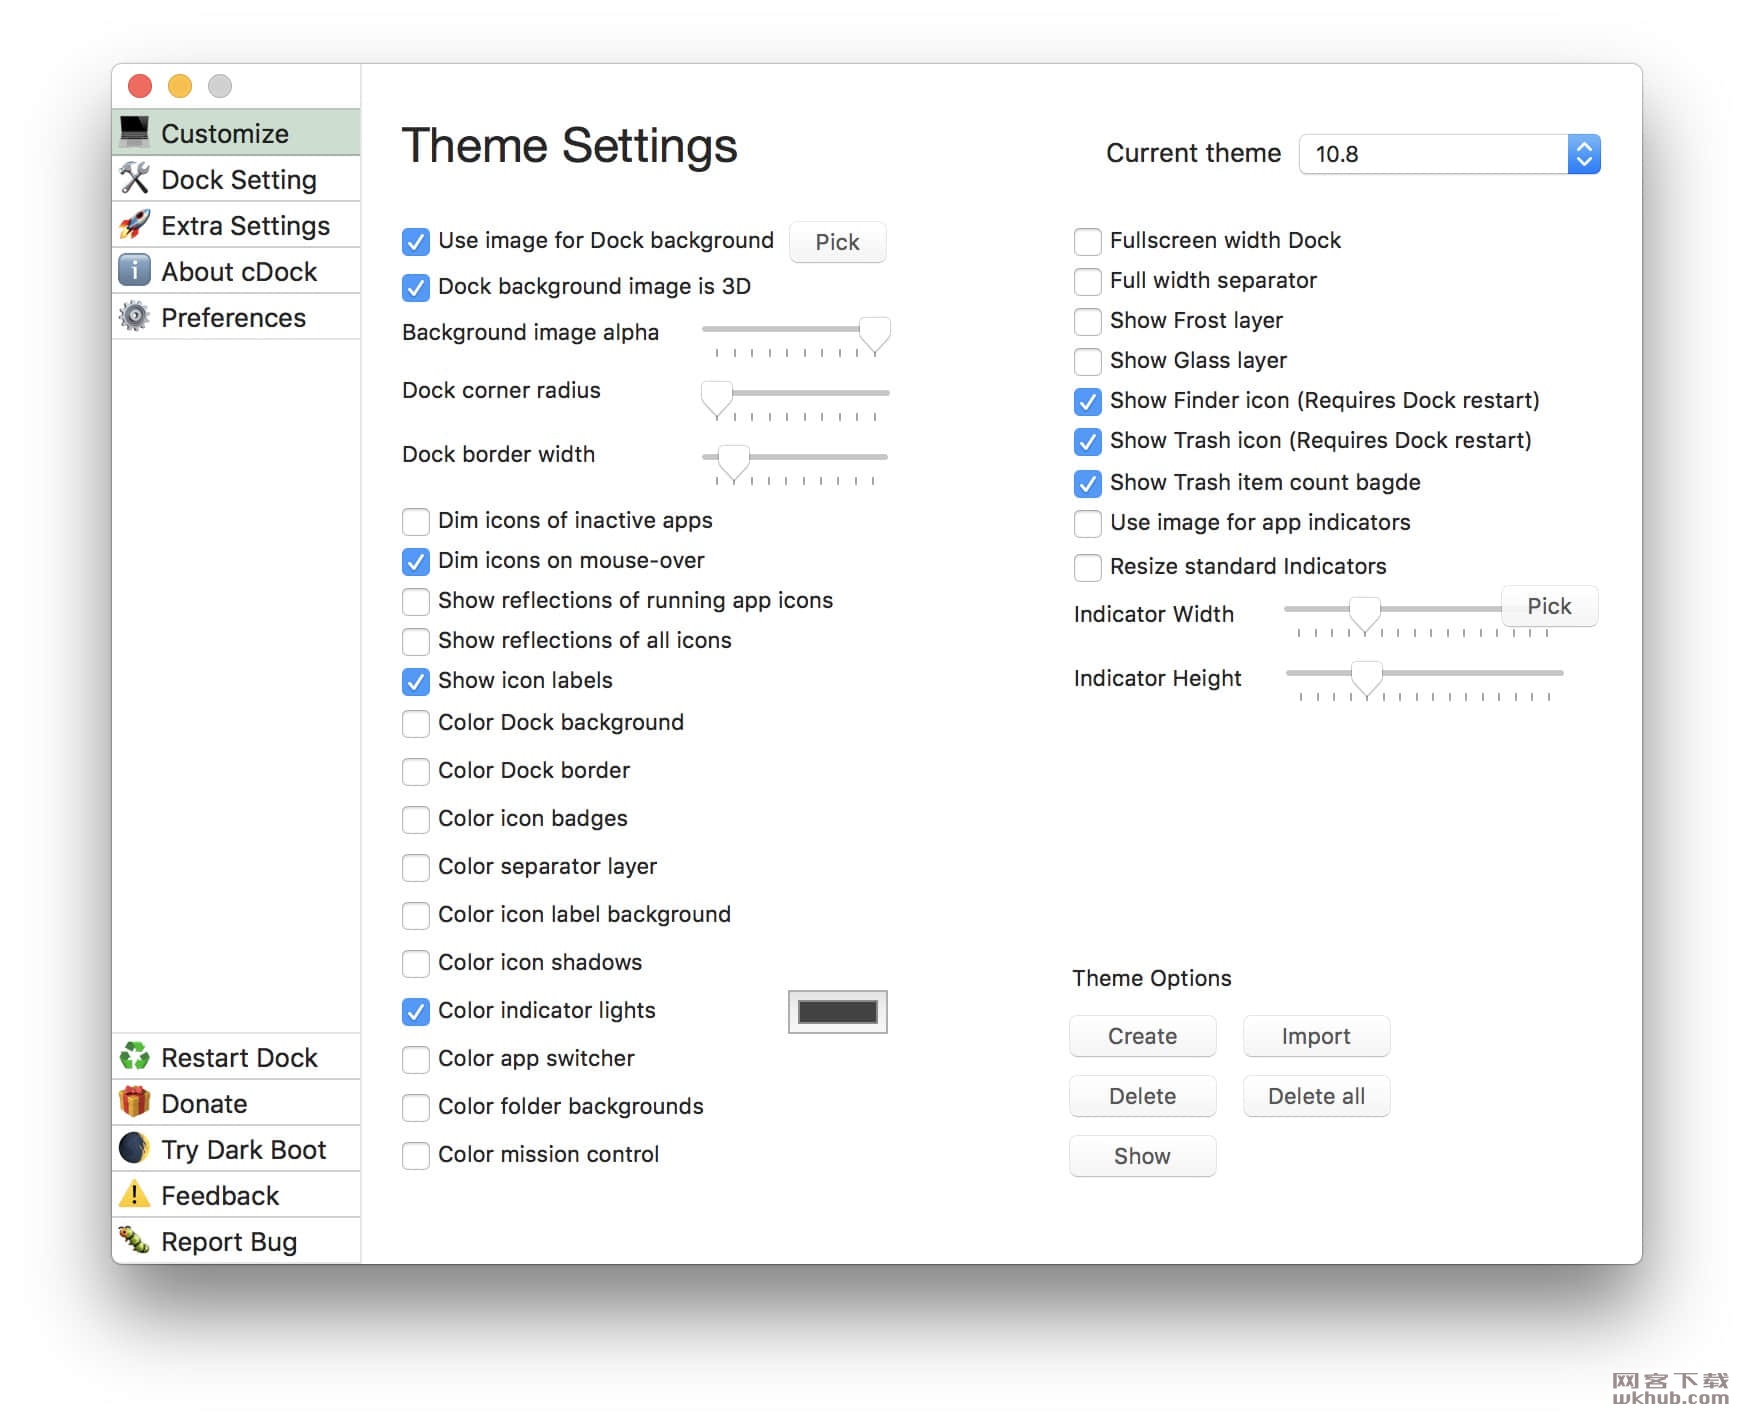Enable Show Glass layer
Image resolution: width=1754 pixels, height=1424 pixels.
(1088, 361)
